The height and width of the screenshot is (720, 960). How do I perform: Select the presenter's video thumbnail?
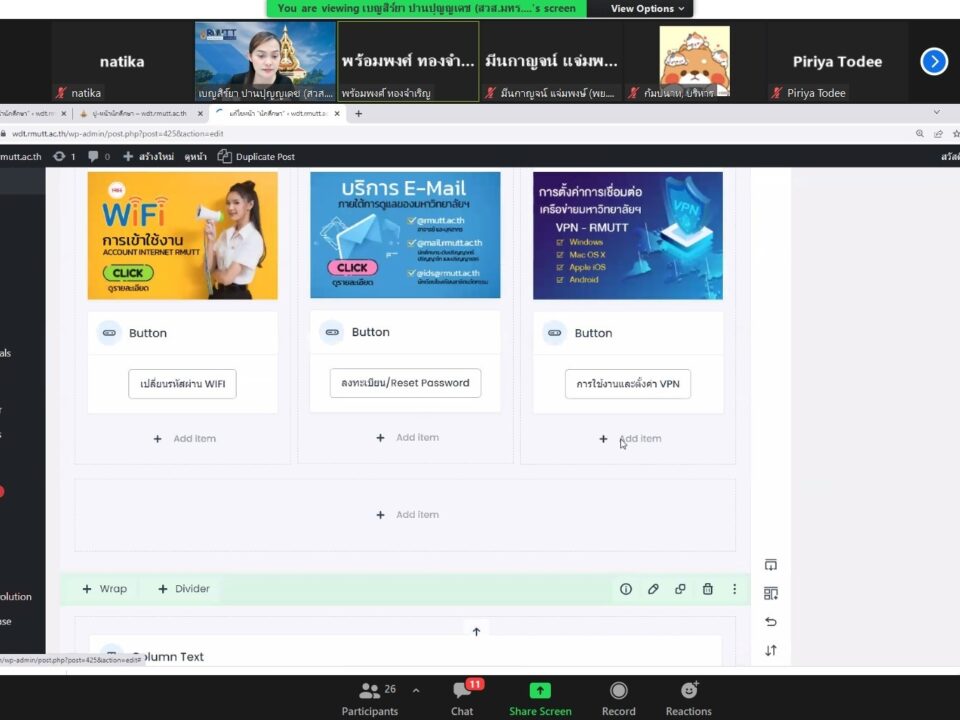(265, 61)
